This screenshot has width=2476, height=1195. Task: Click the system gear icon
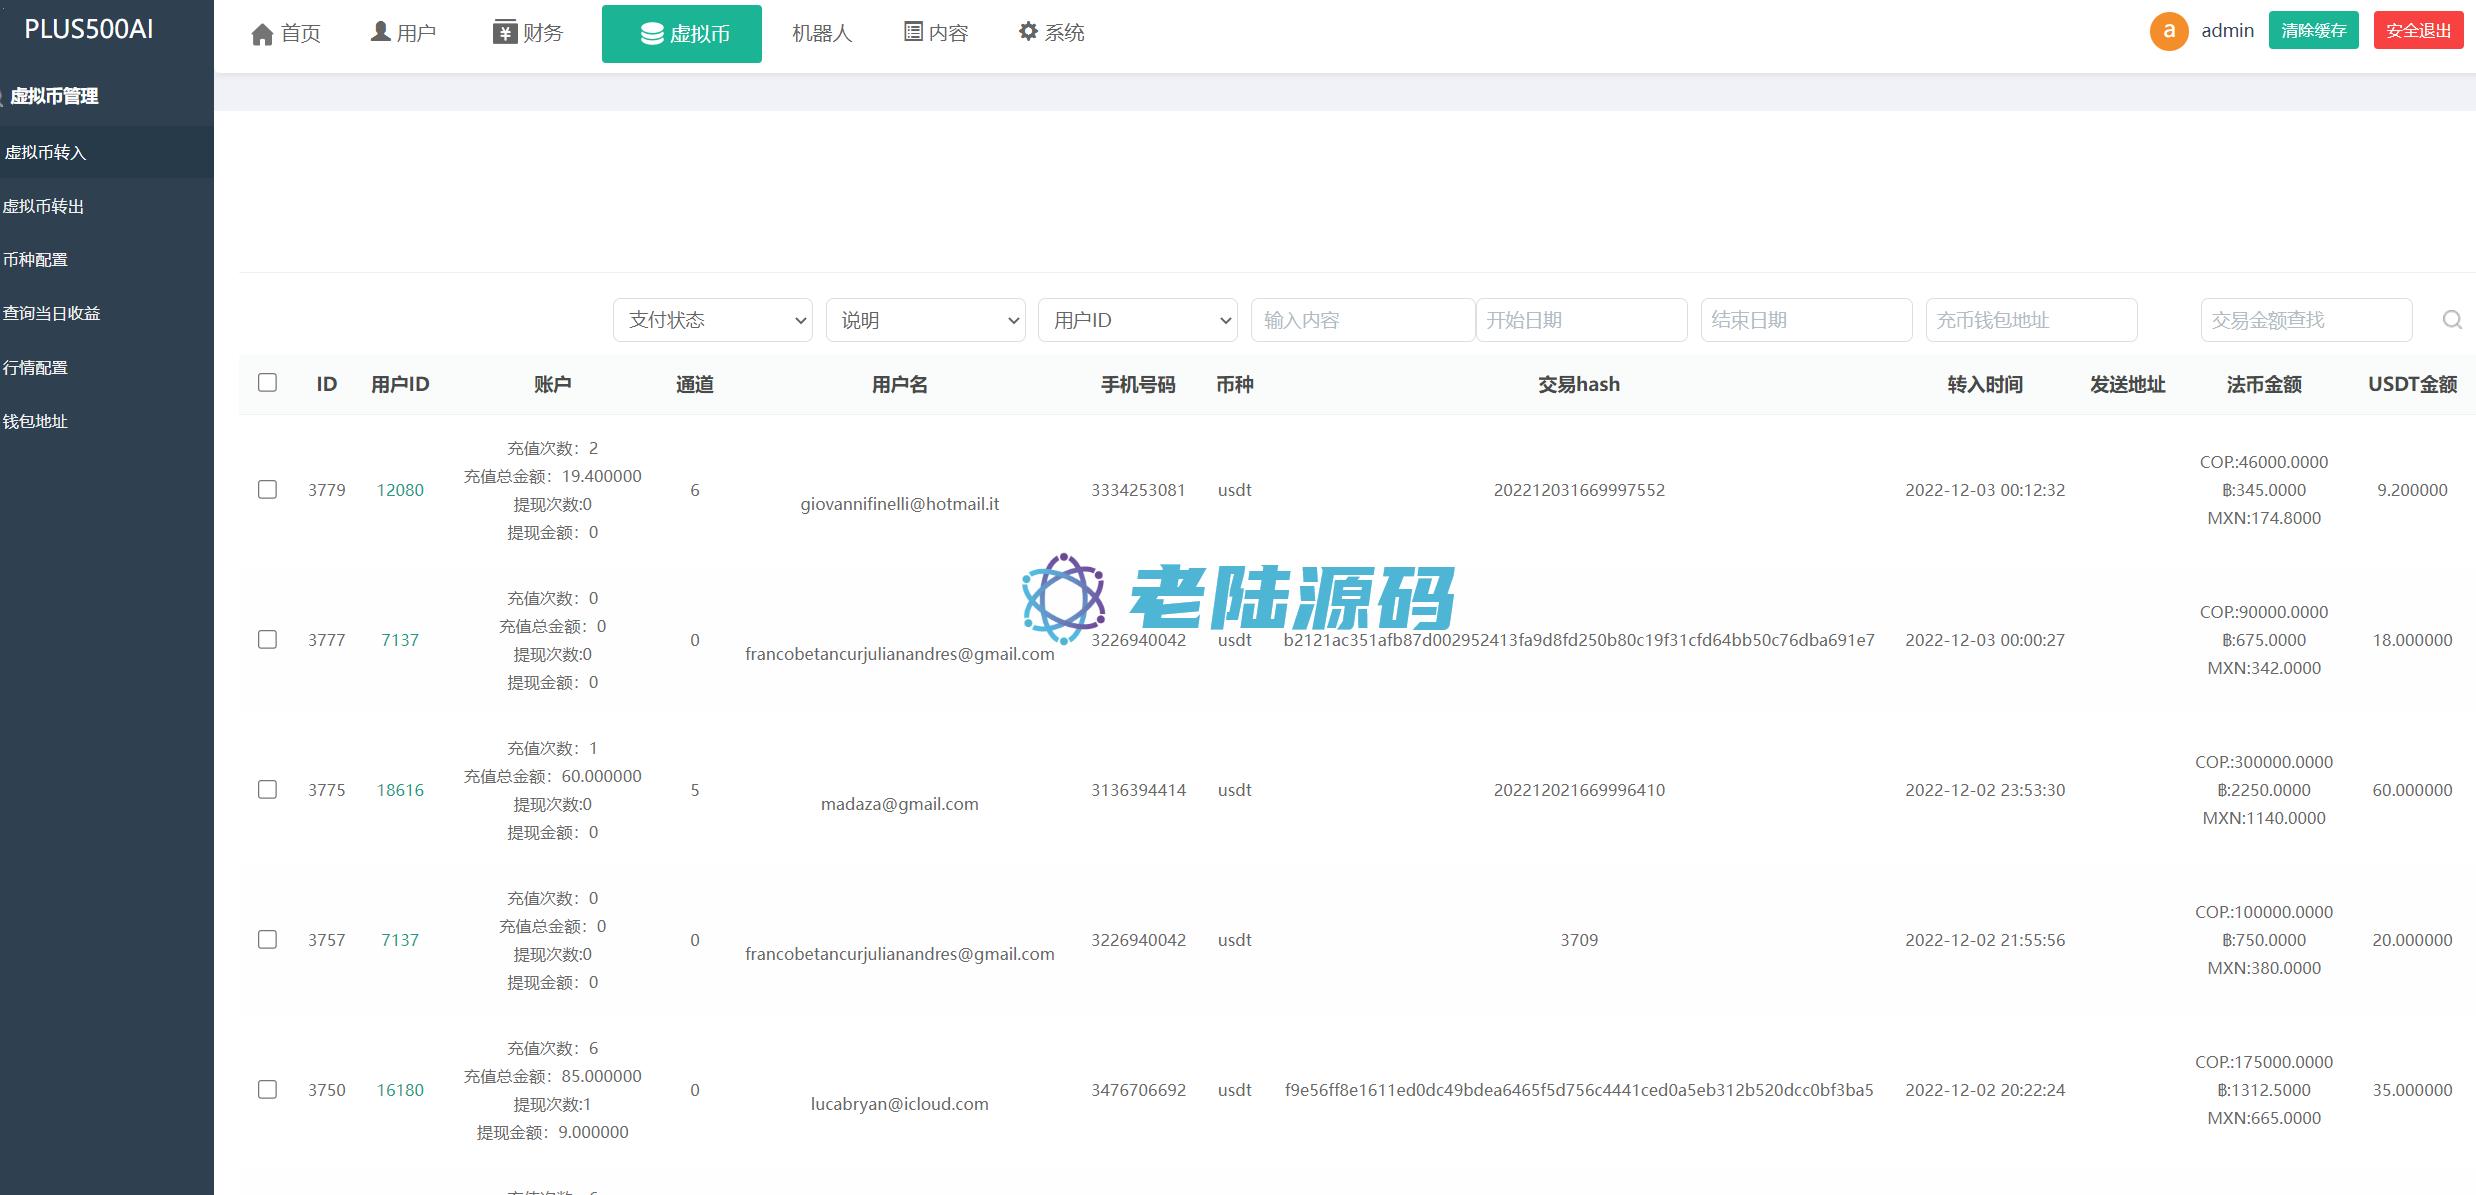click(1028, 32)
